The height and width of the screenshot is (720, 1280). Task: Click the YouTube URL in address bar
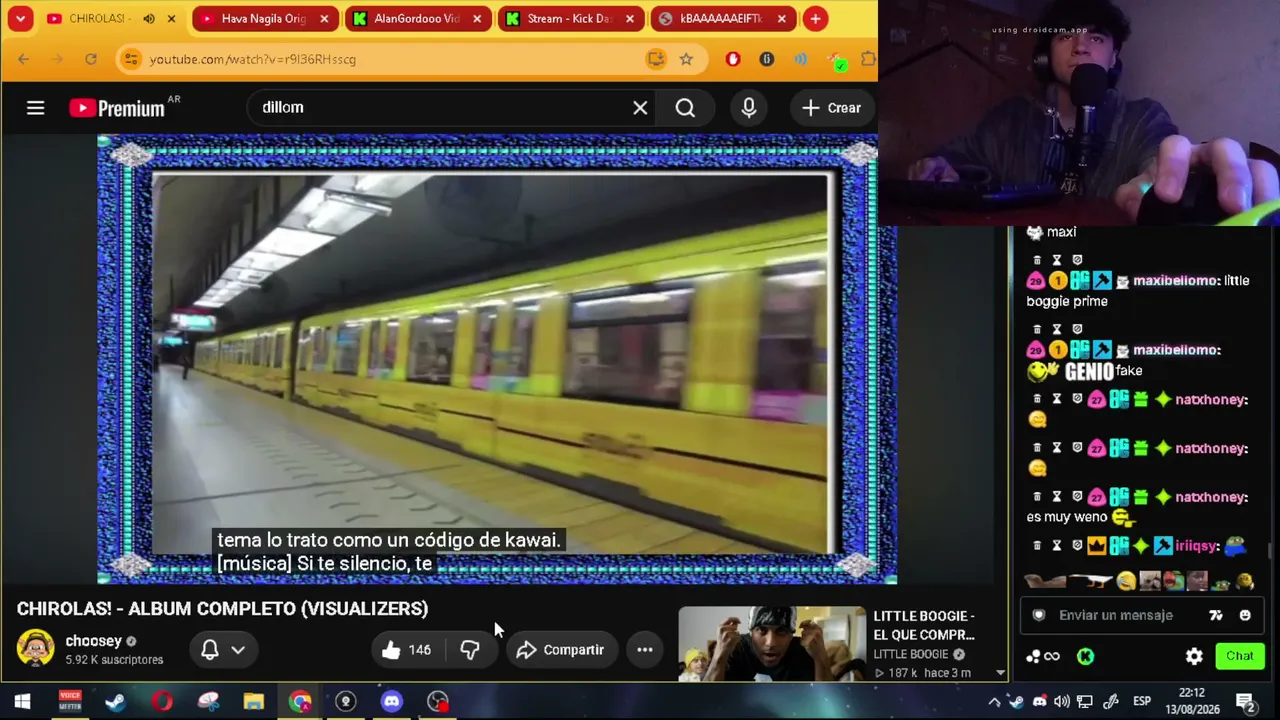[x=253, y=59]
